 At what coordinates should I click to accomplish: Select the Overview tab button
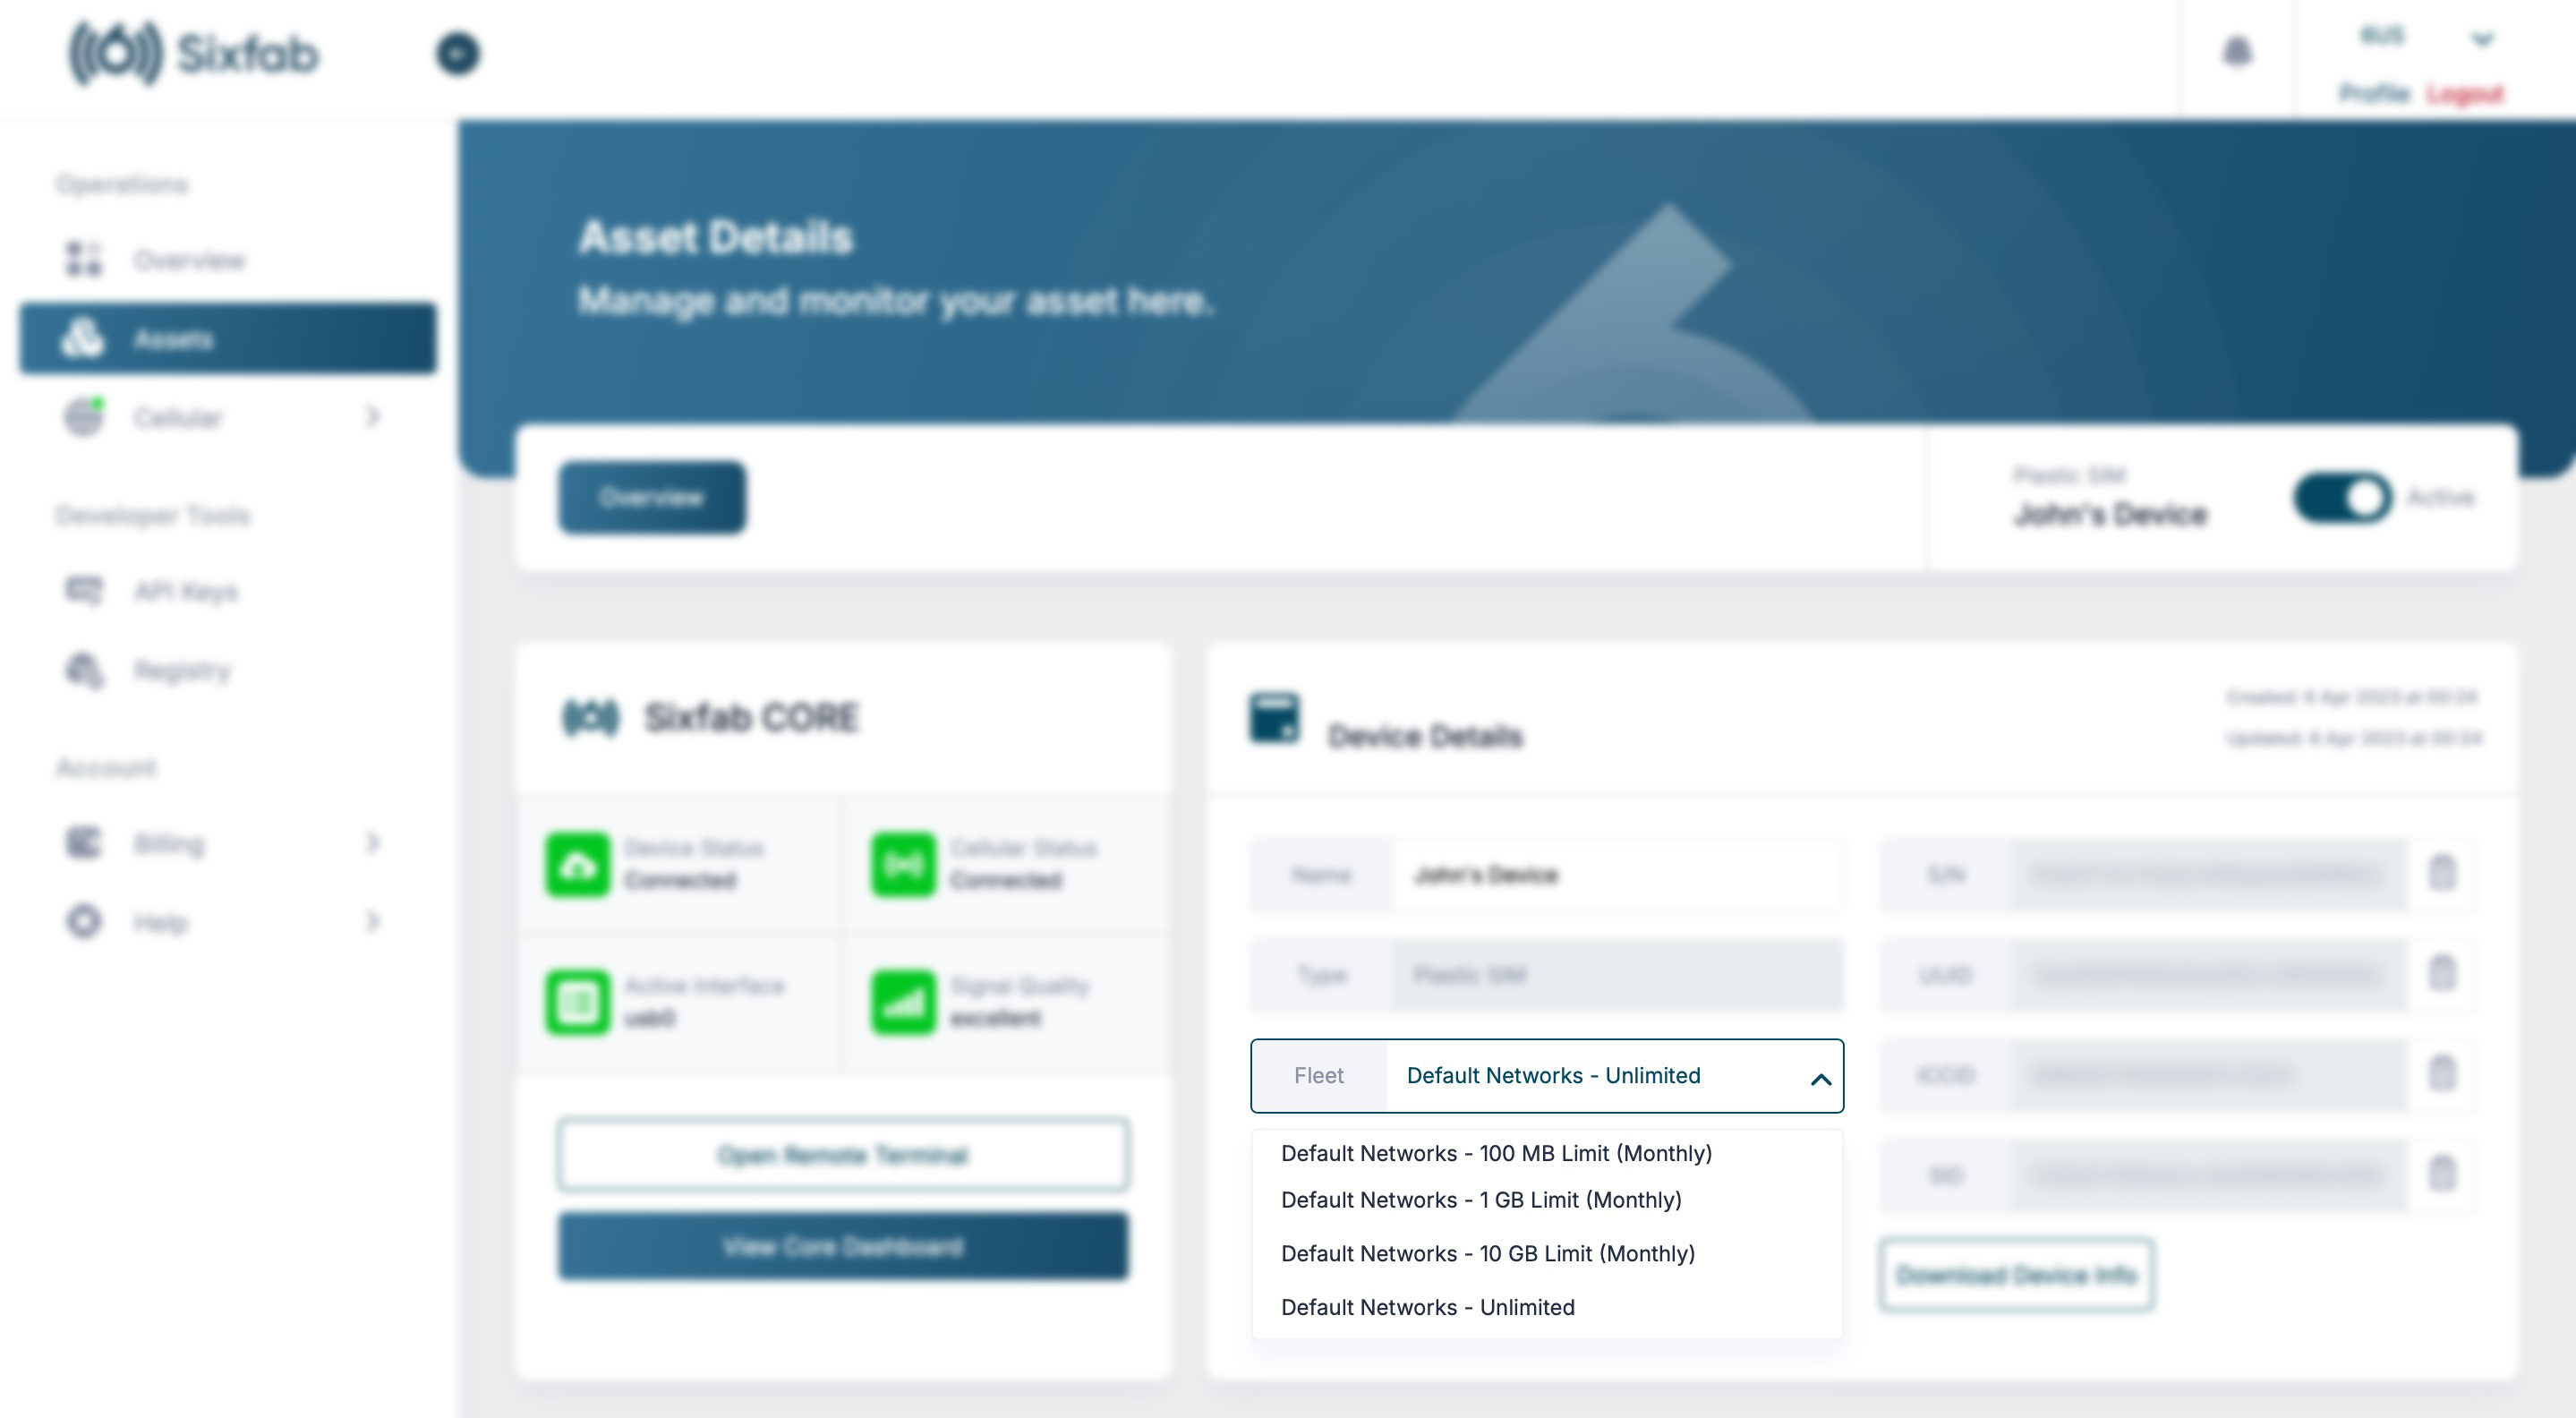651,498
